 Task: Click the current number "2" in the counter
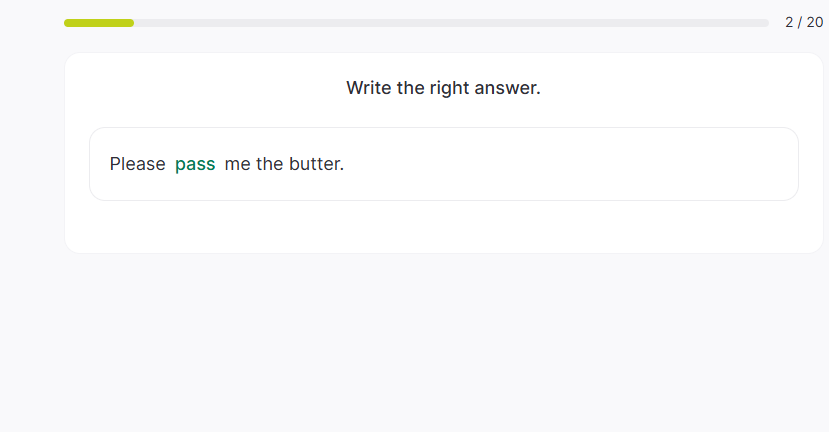[789, 22]
